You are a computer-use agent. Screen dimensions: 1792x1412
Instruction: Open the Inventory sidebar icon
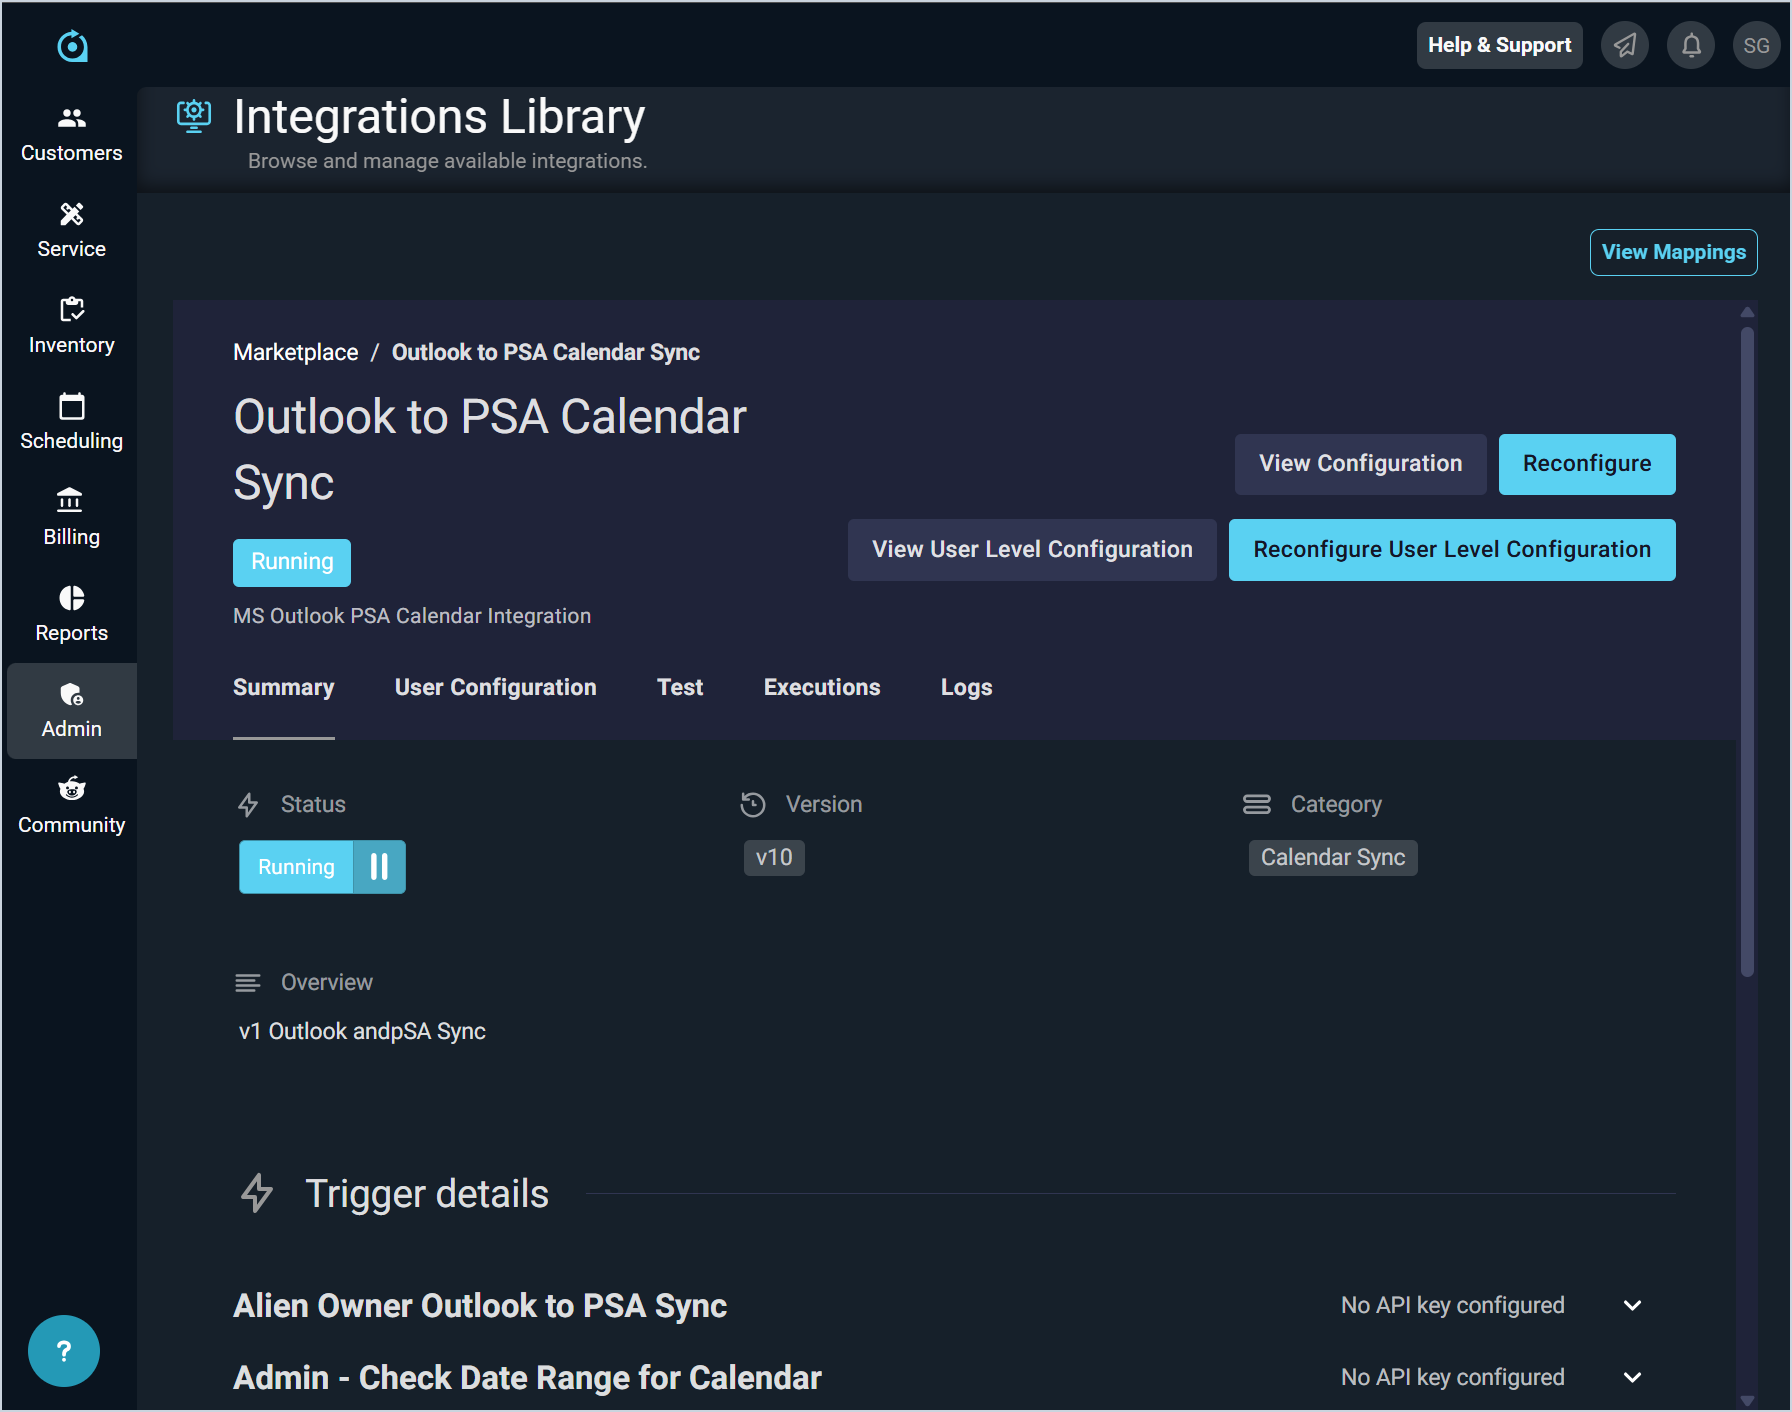pyautogui.click(x=71, y=311)
